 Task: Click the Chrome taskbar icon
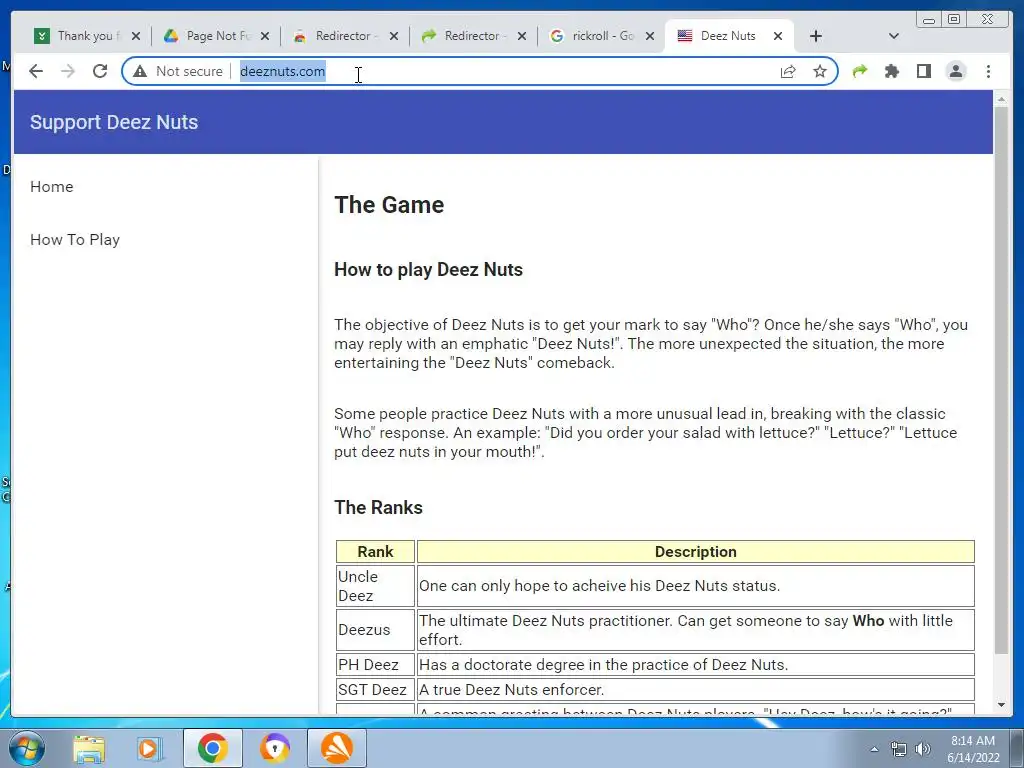(212, 748)
